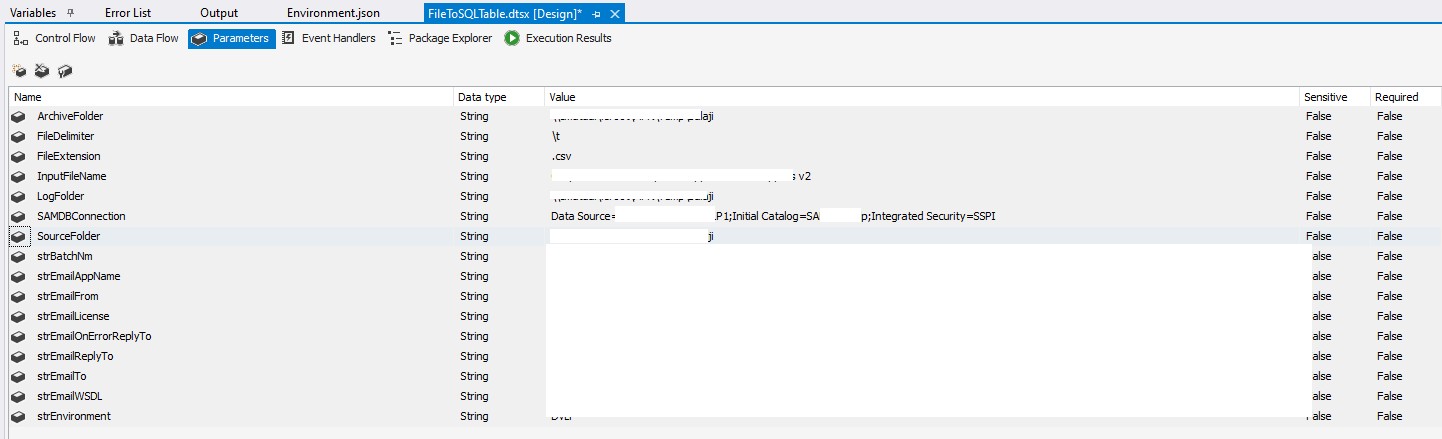
Task: Switch to the Variables panel tab
Action: tap(33, 13)
